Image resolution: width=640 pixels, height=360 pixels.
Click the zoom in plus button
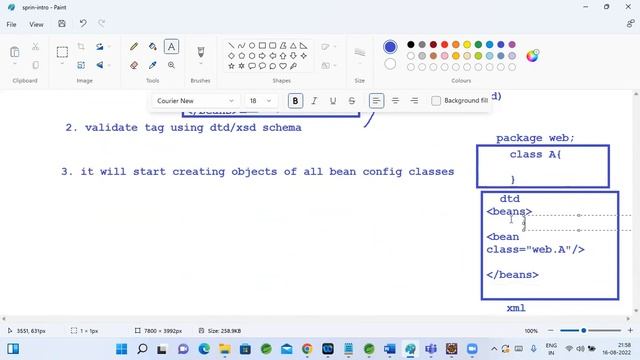coord(630,330)
